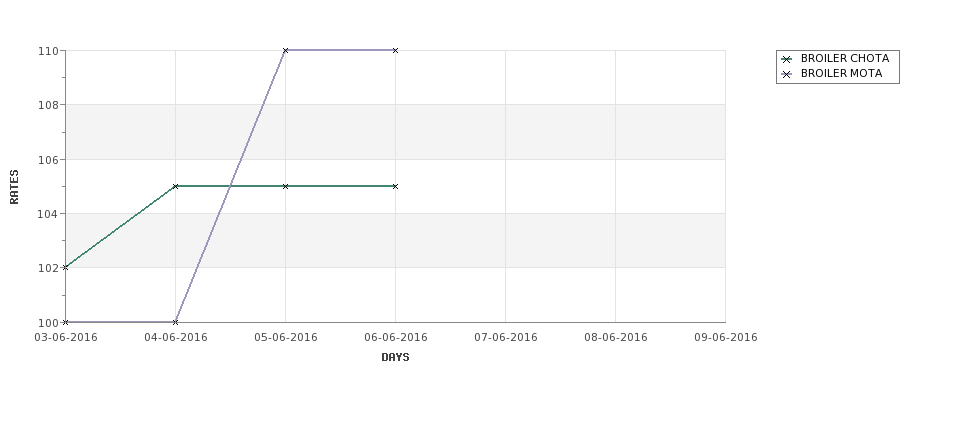Select BROILER MOTA point at 06-06-2016
The image size is (975, 429).
(x=395, y=50)
